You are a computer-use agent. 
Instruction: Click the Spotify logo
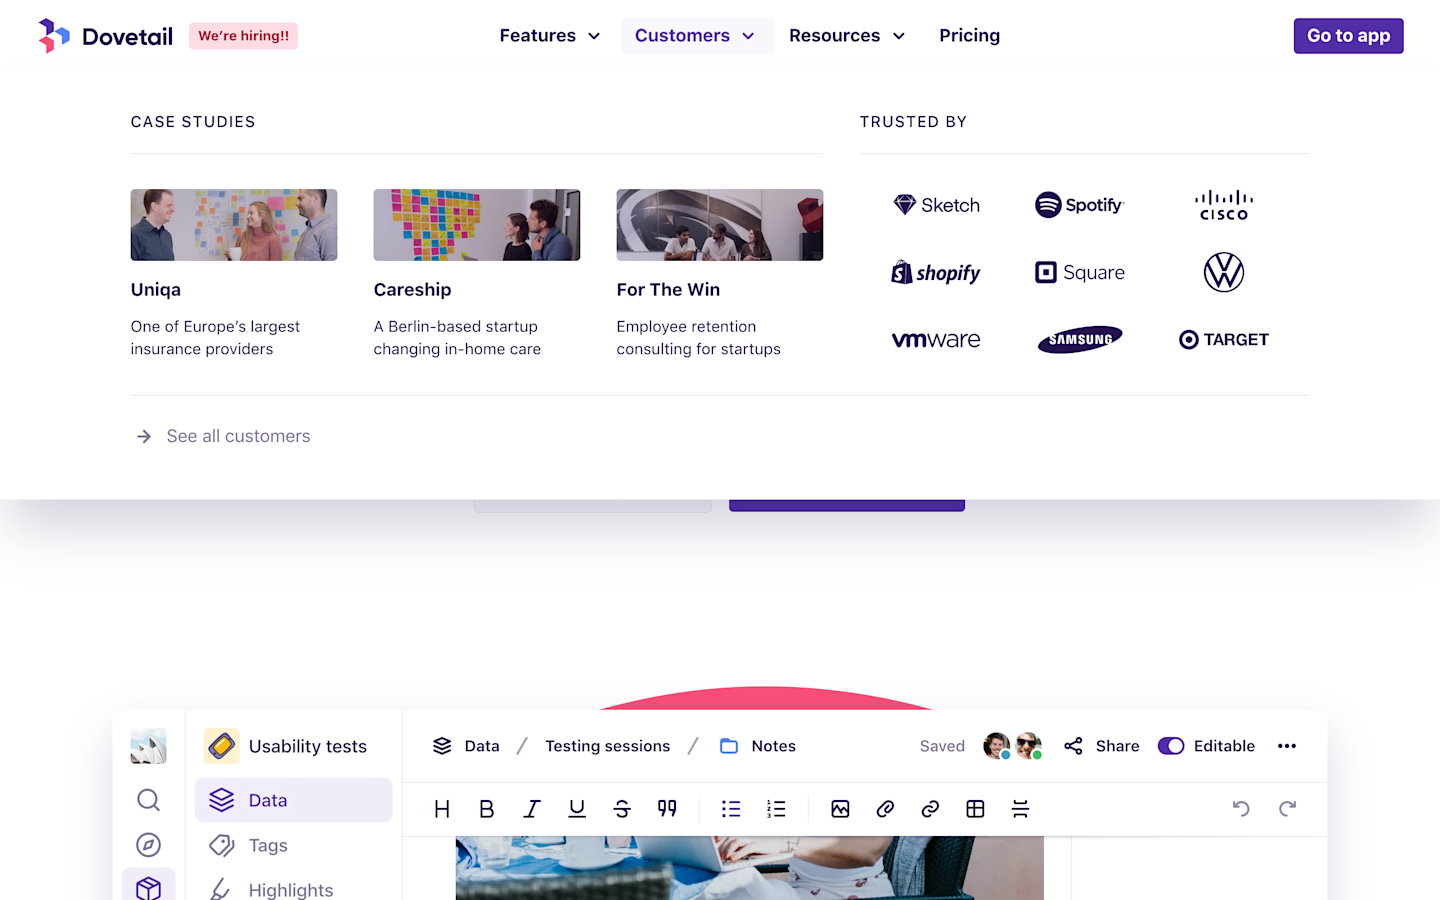[1080, 205]
